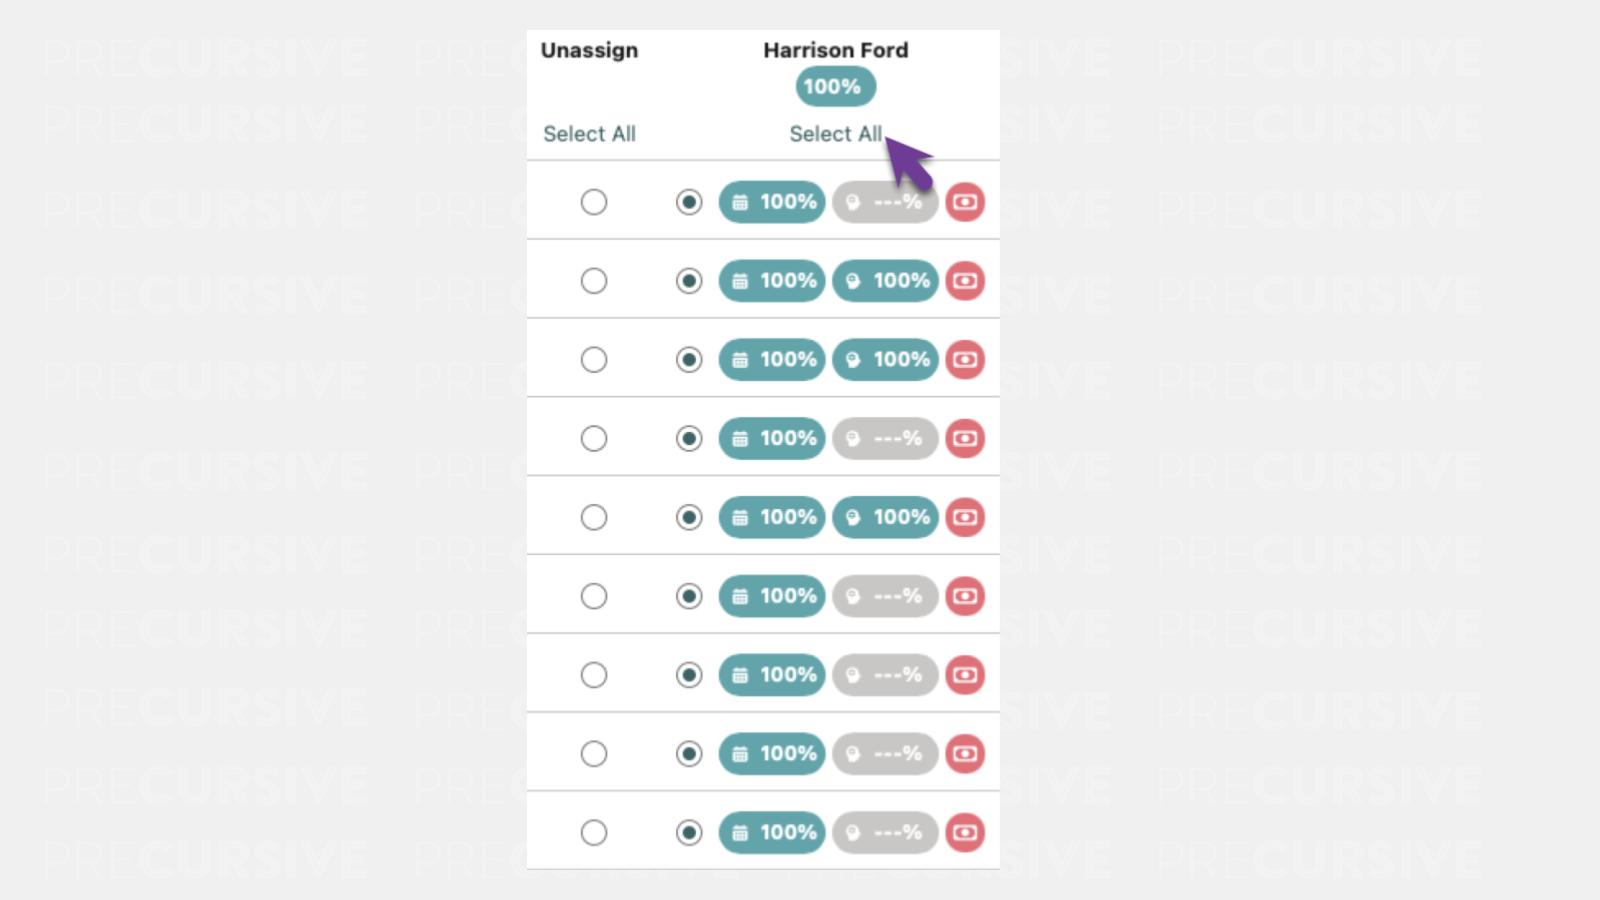Click the Harrison Ford column heading
Screen dimensions: 1600x900
[835, 50]
